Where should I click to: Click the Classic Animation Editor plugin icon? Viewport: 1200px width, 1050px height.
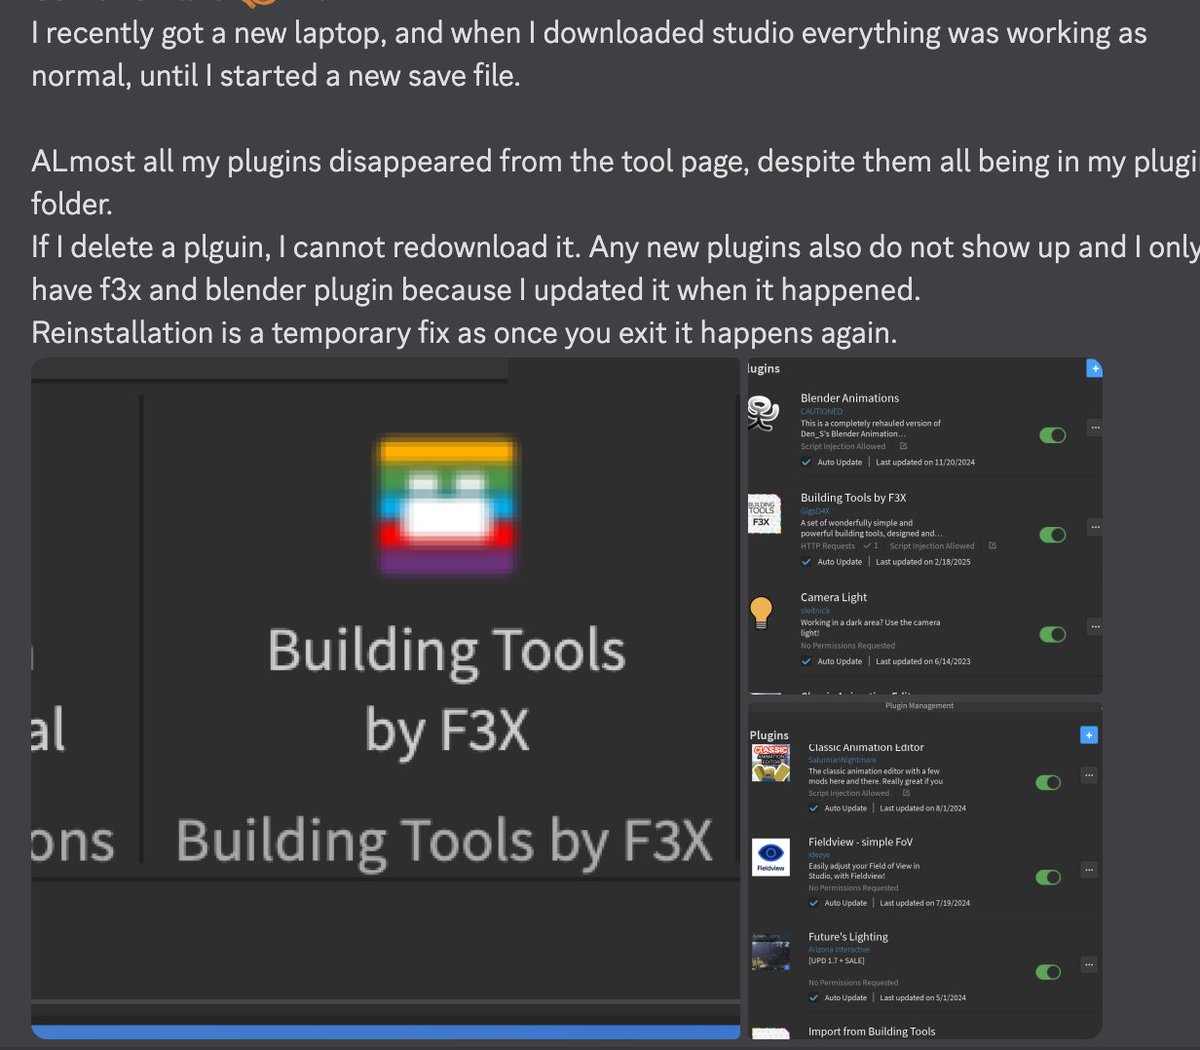click(x=771, y=763)
